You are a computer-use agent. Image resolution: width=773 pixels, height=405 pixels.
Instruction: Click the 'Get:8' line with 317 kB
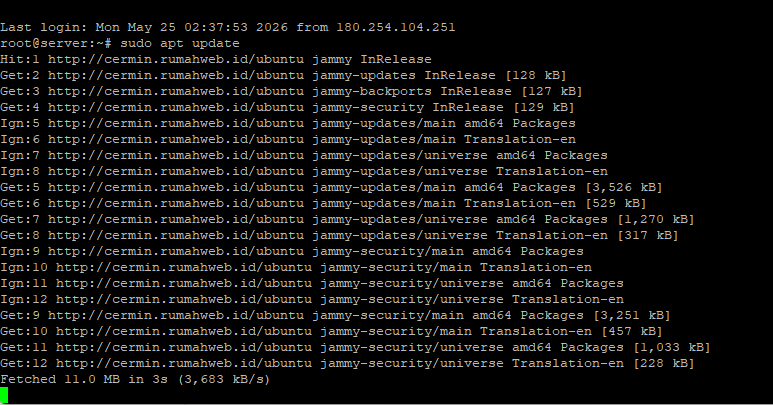[339, 236]
